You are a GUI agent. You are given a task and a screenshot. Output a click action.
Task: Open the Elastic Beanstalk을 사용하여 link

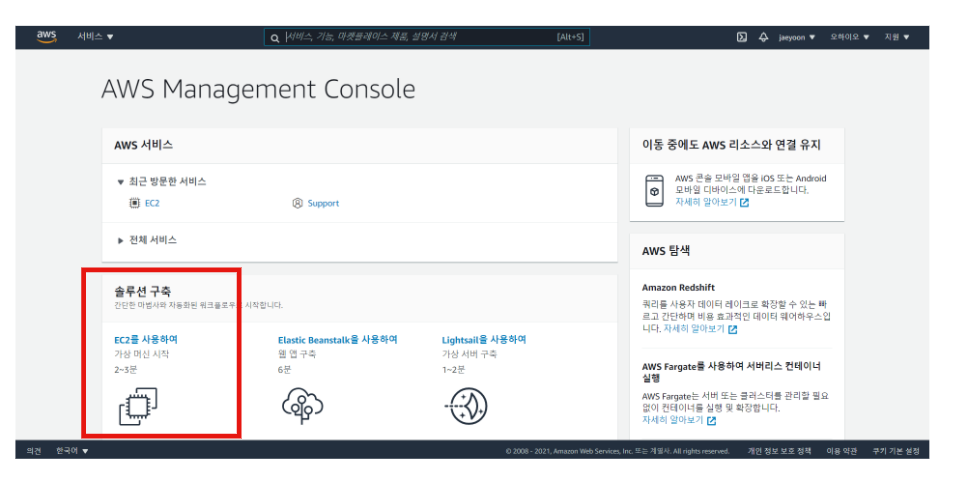pos(338,339)
